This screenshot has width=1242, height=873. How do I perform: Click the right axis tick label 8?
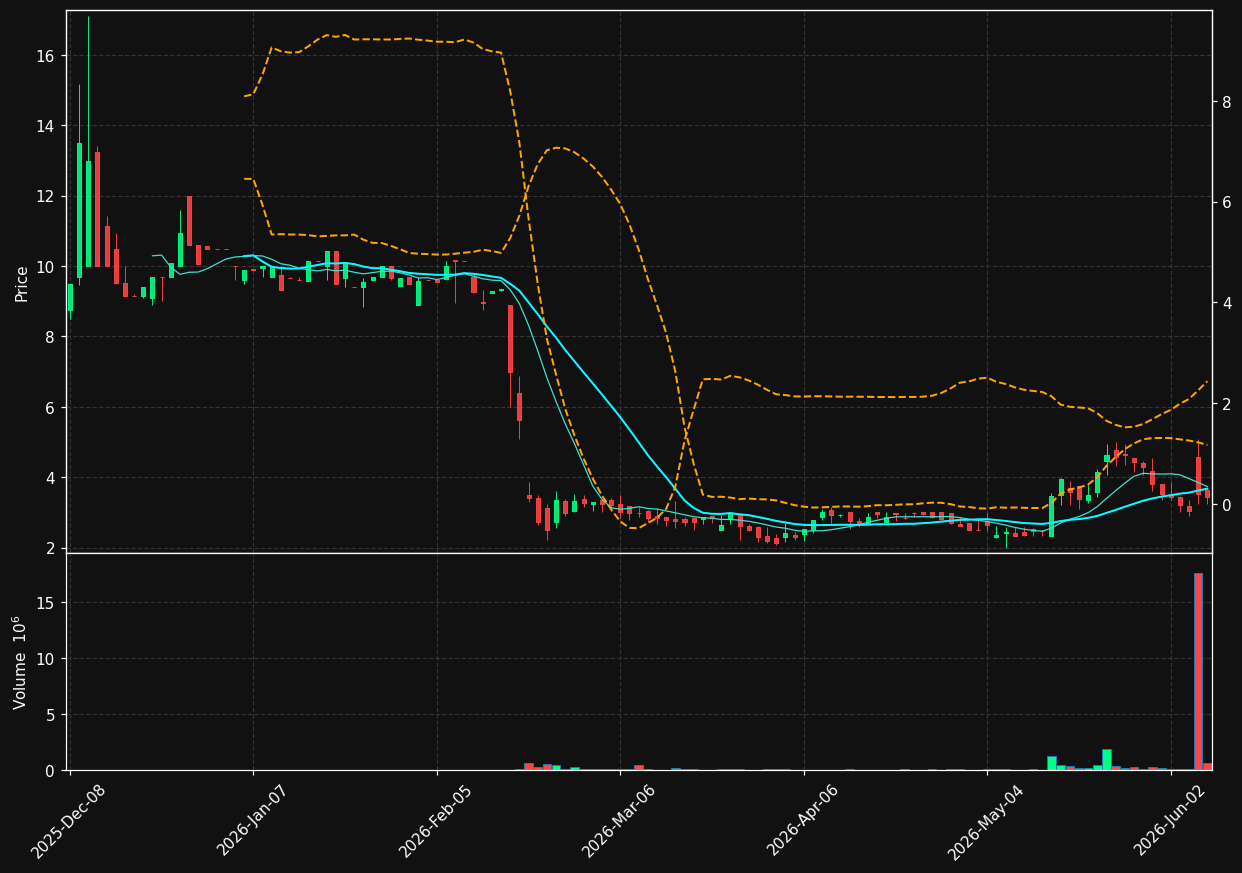click(1227, 102)
